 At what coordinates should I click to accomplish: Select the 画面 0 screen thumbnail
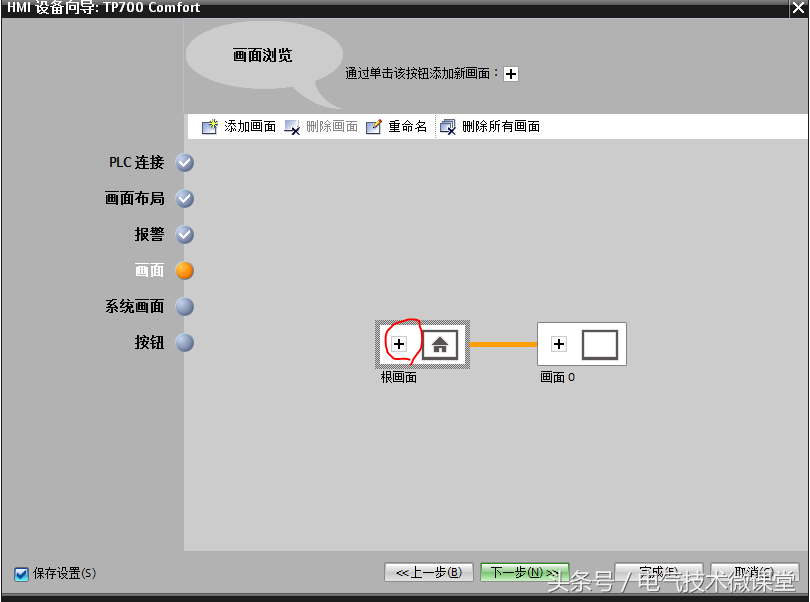pos(600,345)
